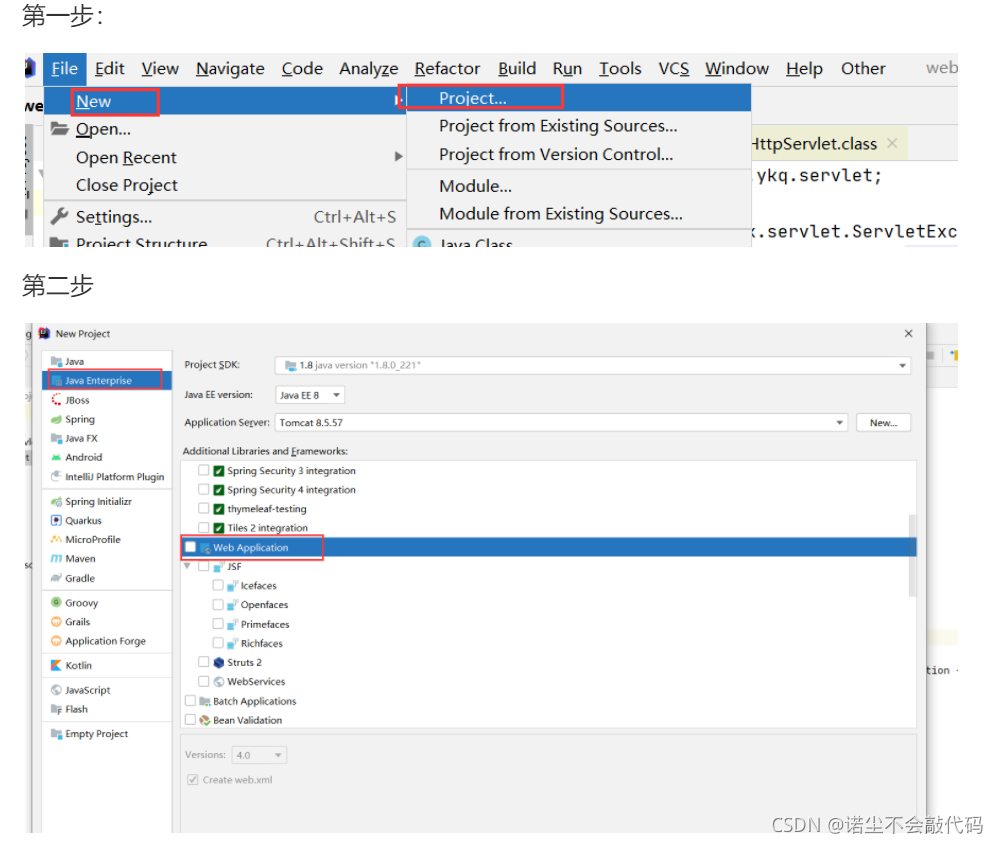Choose New in File menu
Viewport: 998px width, 843px height.
click(x=224, y=101)
